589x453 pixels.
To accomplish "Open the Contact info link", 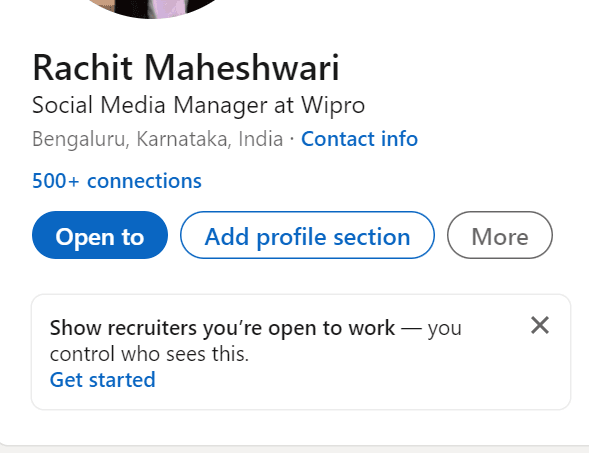I will (x=359, y=139).
